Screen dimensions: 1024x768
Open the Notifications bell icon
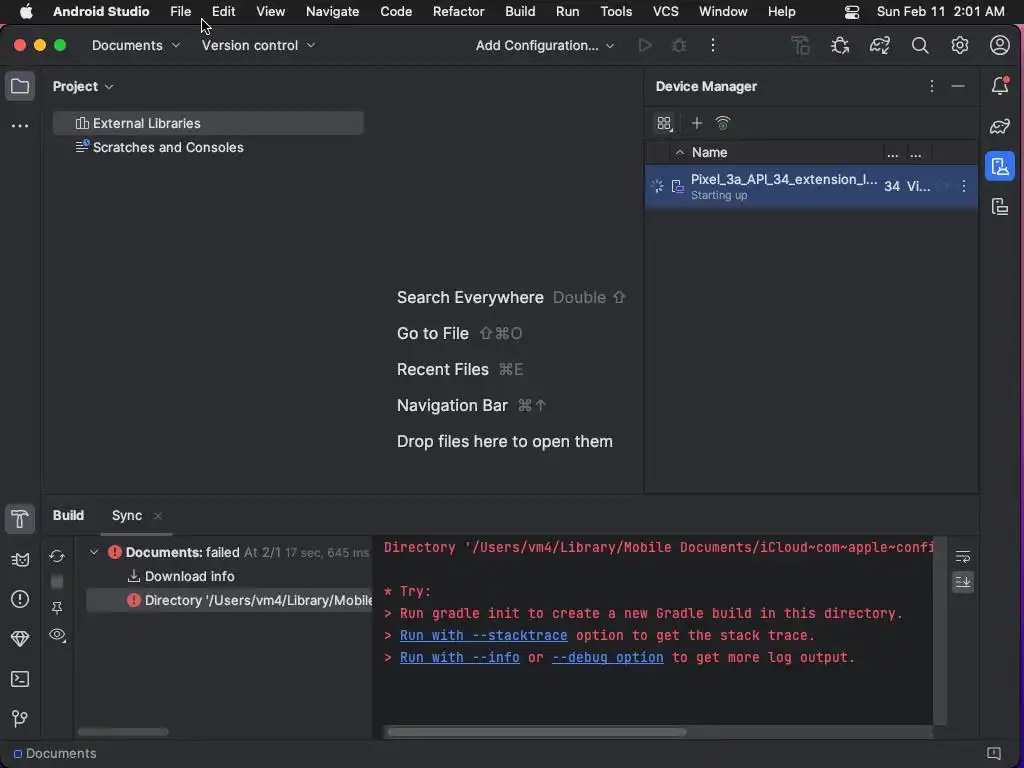point(1000,86)
